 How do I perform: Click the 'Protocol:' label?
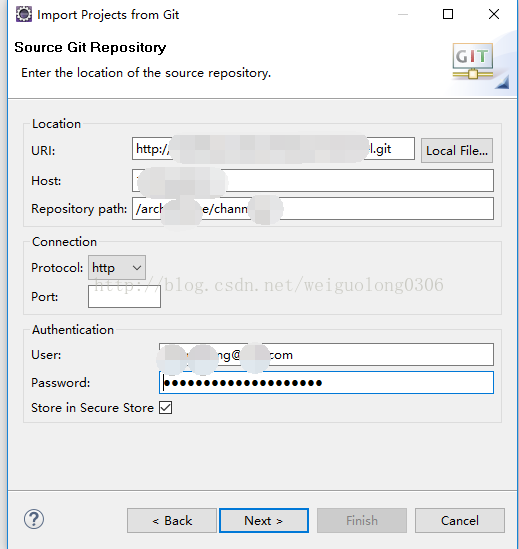57,267
